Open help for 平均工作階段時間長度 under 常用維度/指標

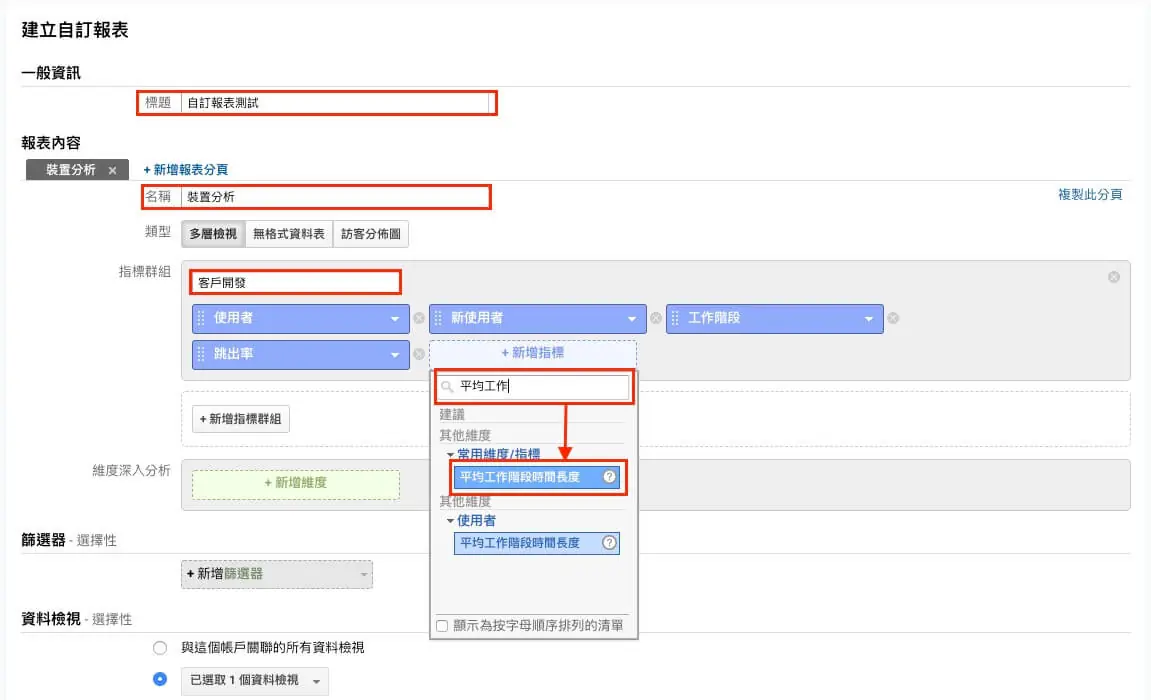click(609, 477)
